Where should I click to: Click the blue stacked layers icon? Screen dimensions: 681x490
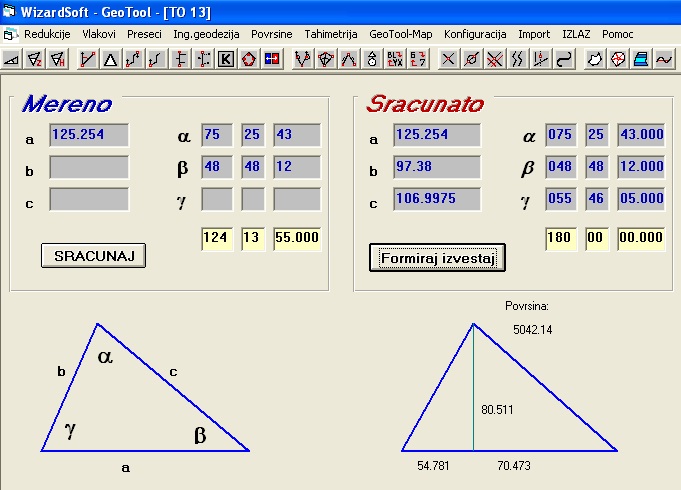tap(641, 59)
